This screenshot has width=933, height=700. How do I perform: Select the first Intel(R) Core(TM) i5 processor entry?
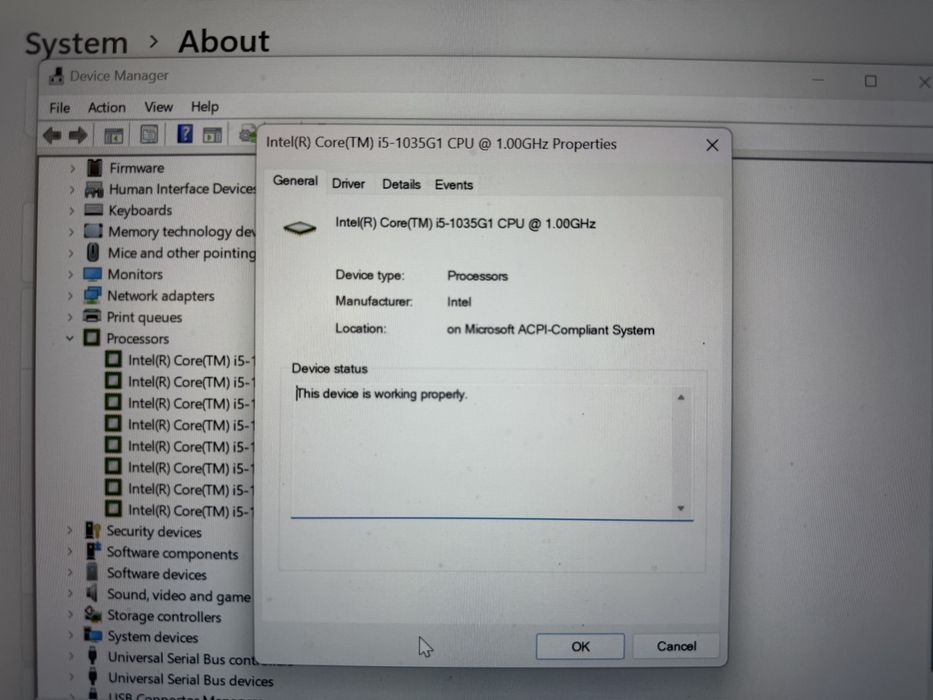(x=180, y=360)
